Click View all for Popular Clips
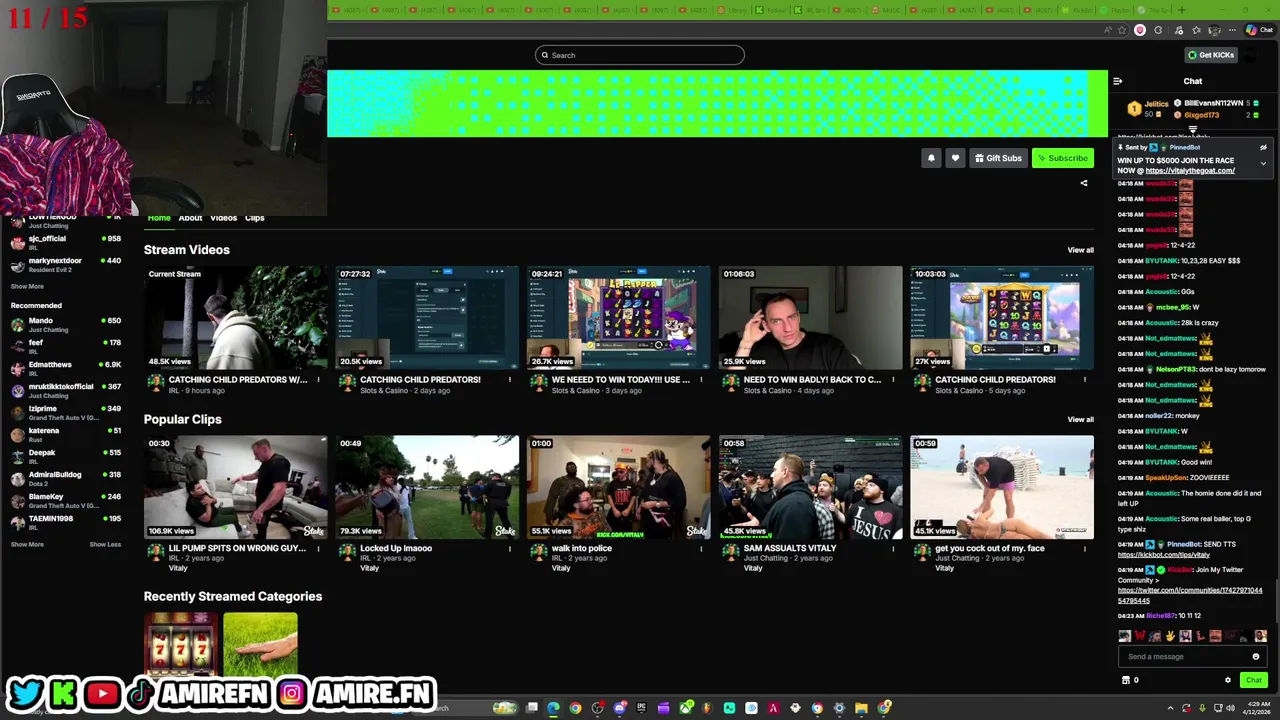Viewport: 1280px width, 720px height. pyautogui.click(x=1080, y=420)
